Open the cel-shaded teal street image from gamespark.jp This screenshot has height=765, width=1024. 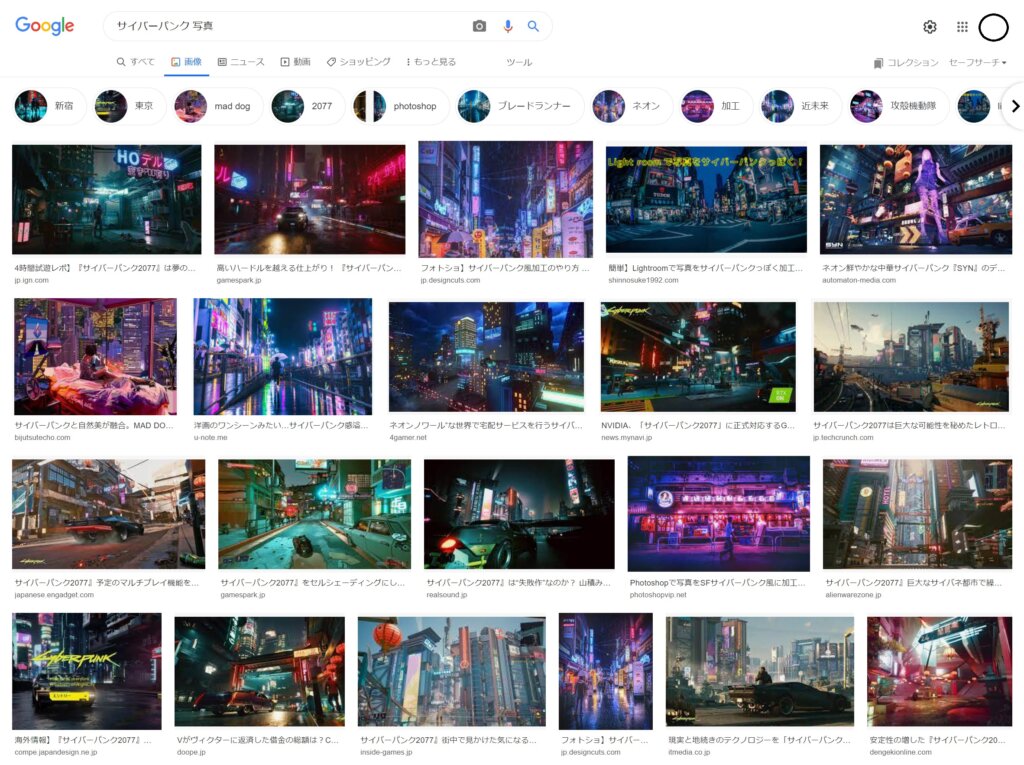click(315, 514)
